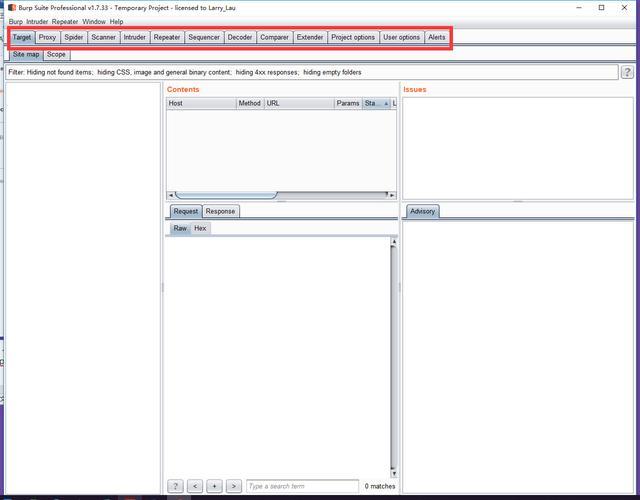Click the next match button
This screenshot has height=500, width=640.
(233, 486)
